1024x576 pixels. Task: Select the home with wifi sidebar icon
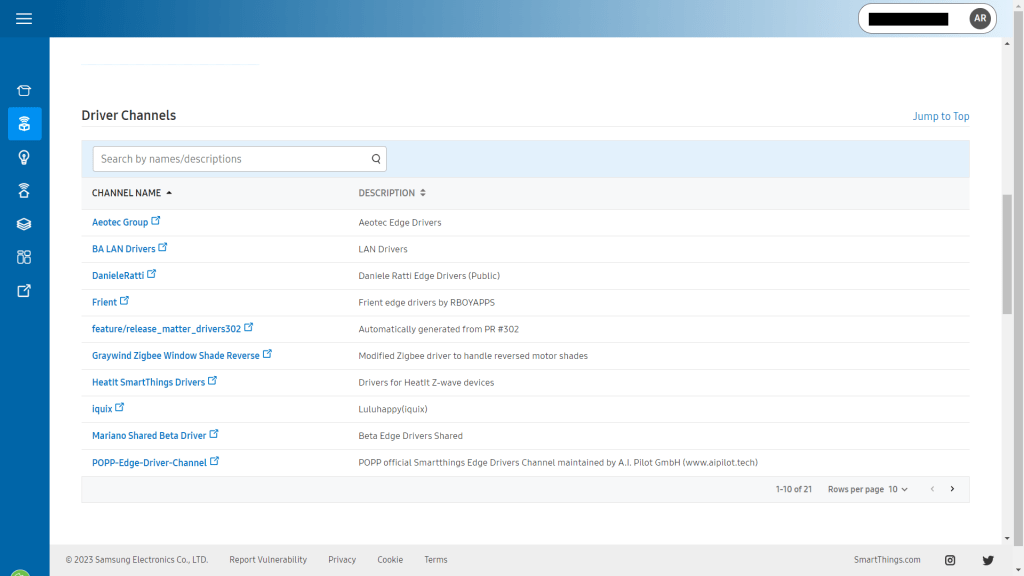(x=24, y=191)
